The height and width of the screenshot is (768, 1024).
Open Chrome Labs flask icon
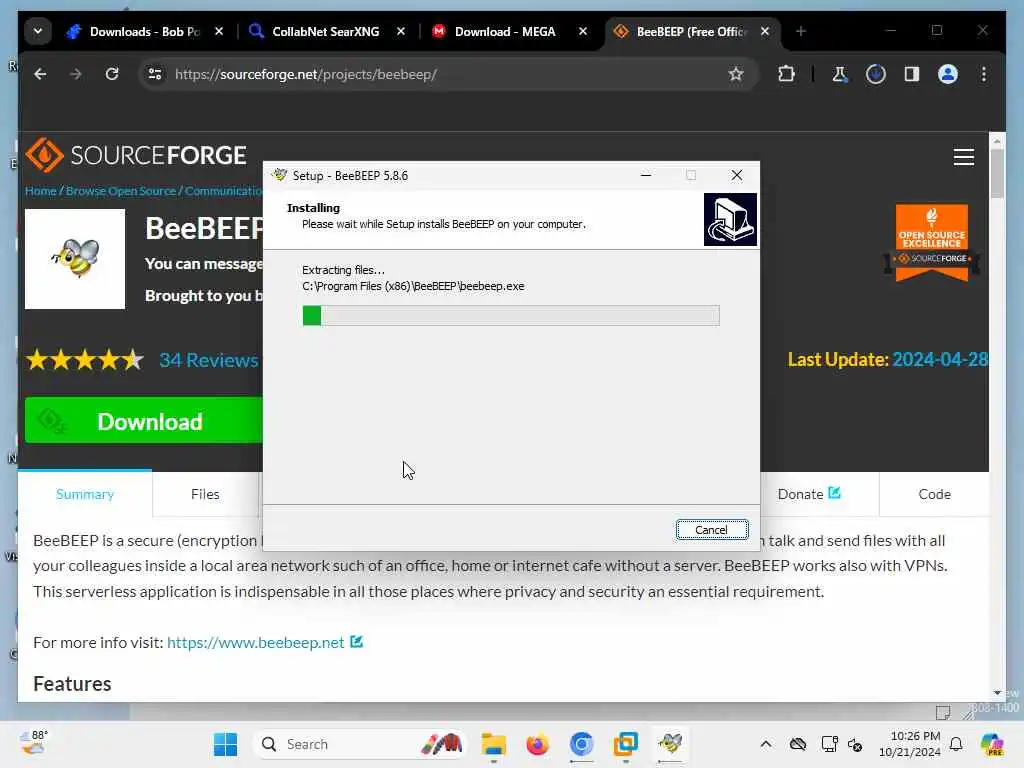click(839, 74)
